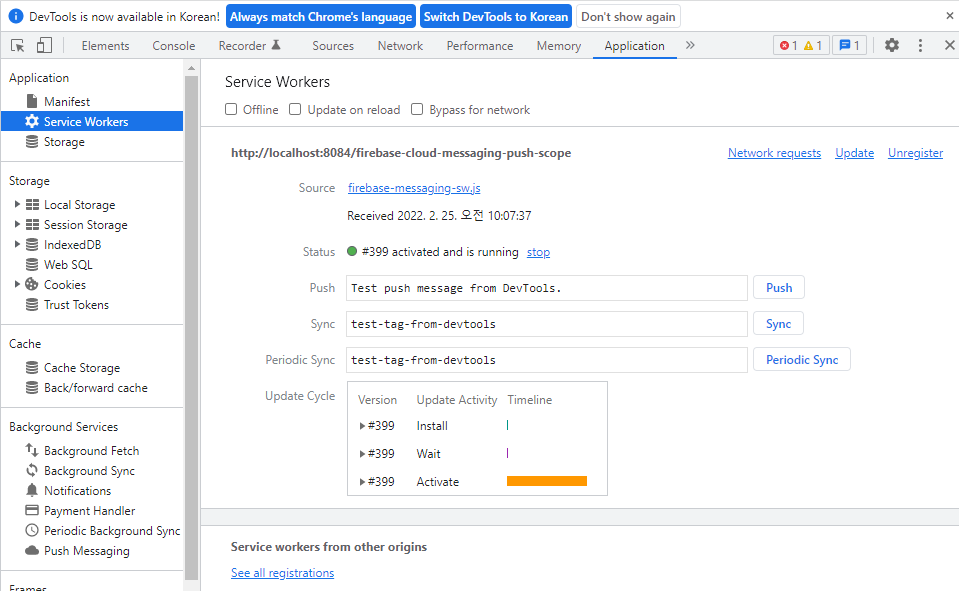Click the info icon in notification bar

point(16,17)
